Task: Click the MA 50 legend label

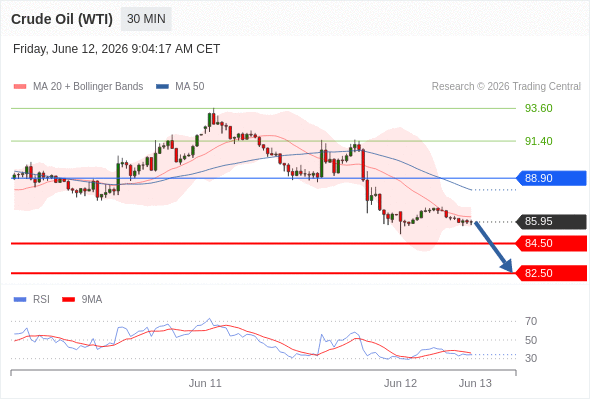Action: coord(190,87)
